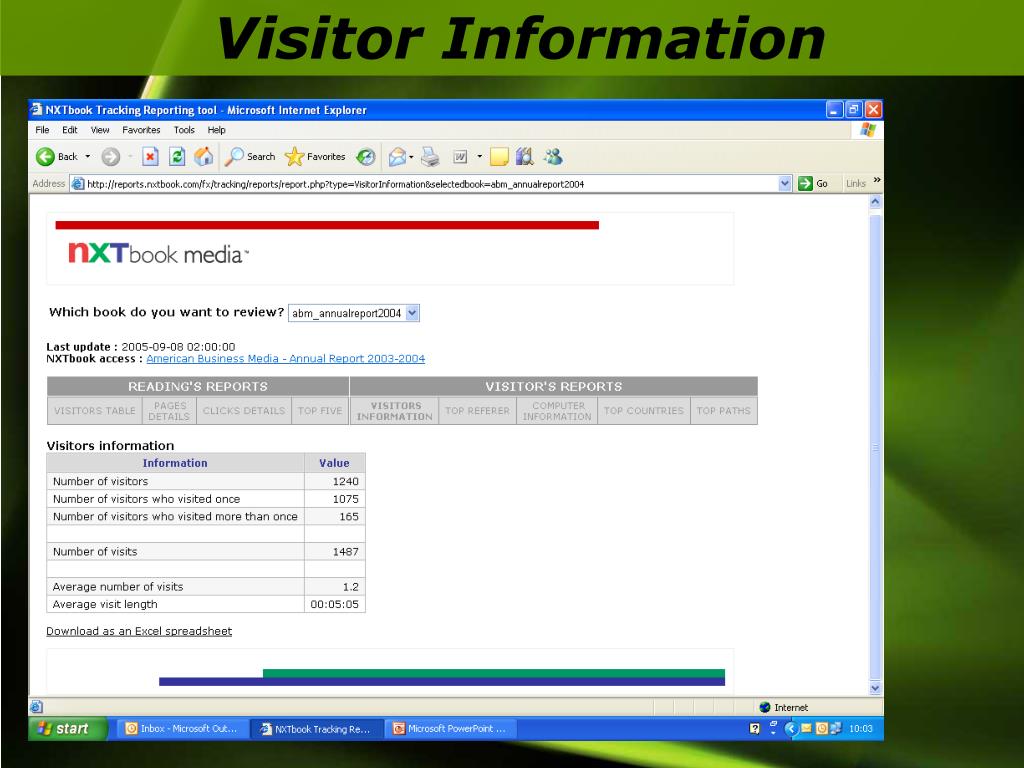
Task: Open the File menu
Action: coord(42,130)
